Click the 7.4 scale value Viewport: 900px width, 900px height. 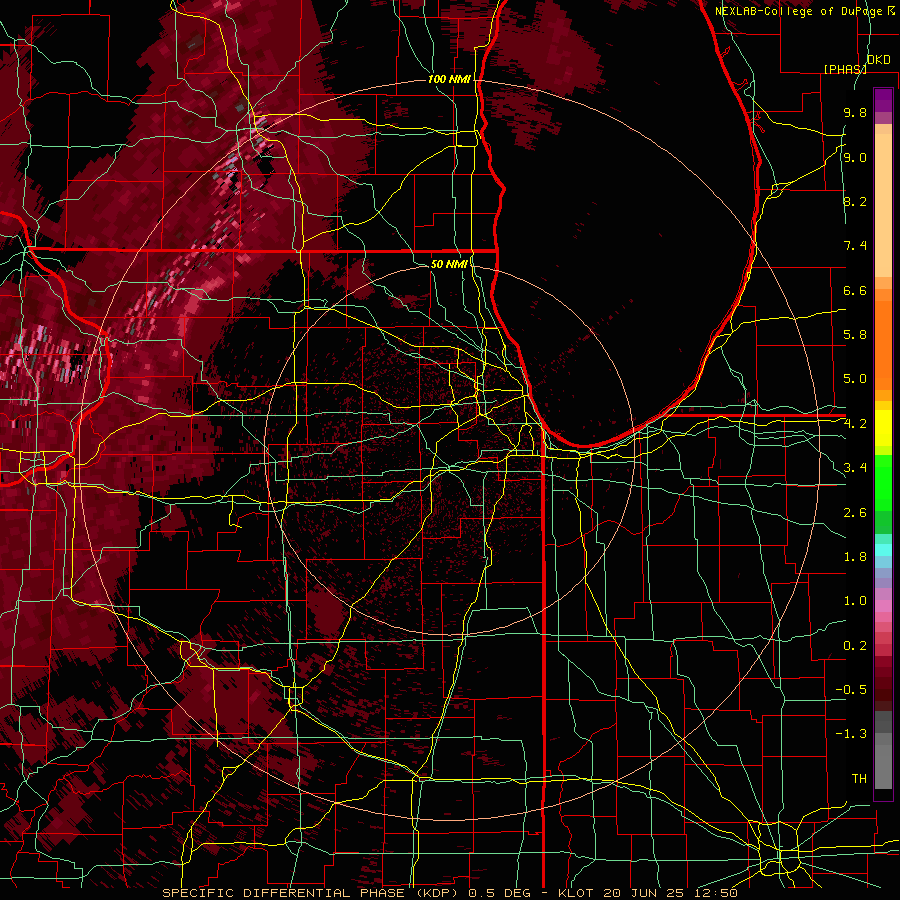point(855,246)
